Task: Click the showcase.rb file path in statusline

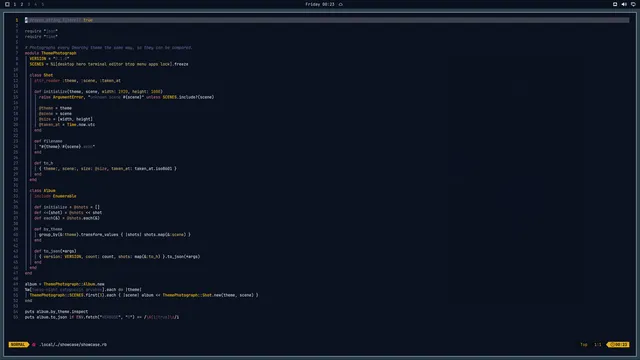Action: point(73,344)
